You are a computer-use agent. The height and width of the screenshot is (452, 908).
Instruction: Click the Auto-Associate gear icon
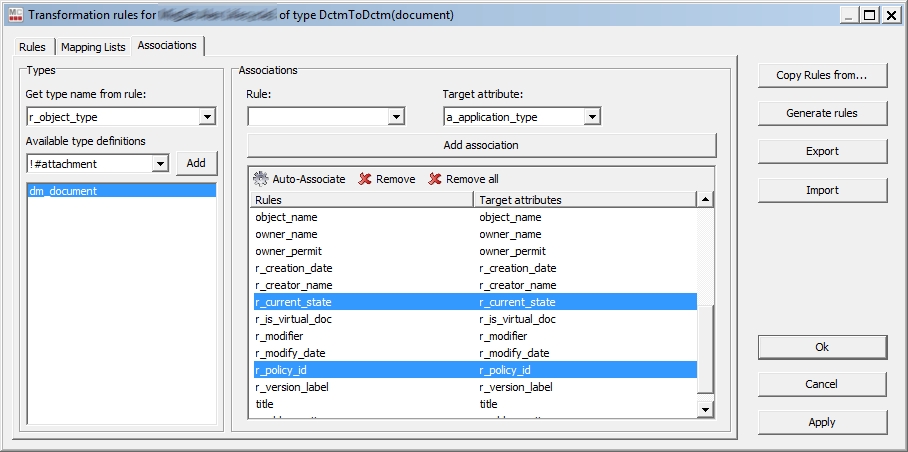coord(261,179)
